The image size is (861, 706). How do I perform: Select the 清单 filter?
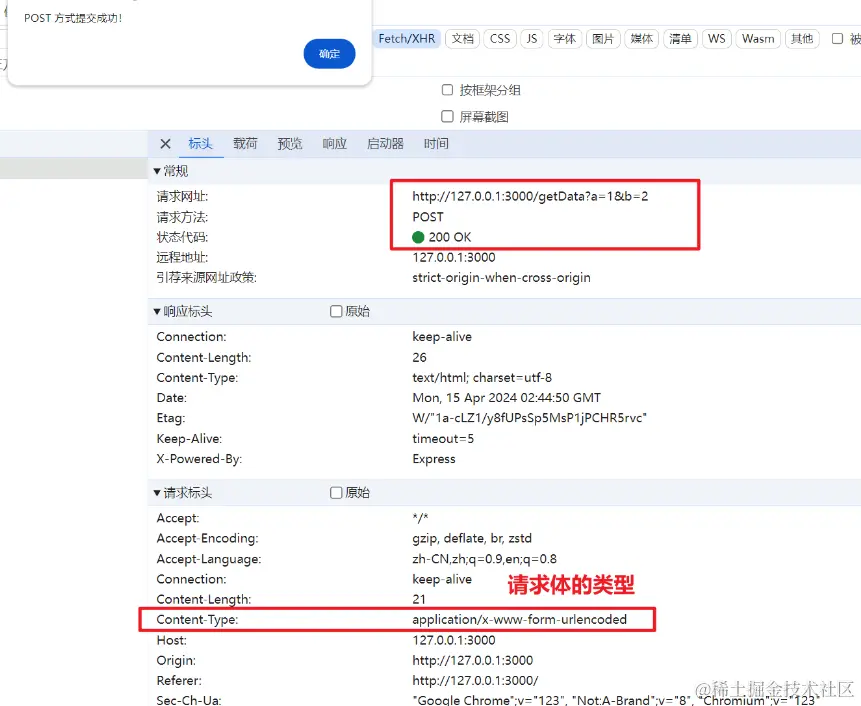(x=680, y=39)
